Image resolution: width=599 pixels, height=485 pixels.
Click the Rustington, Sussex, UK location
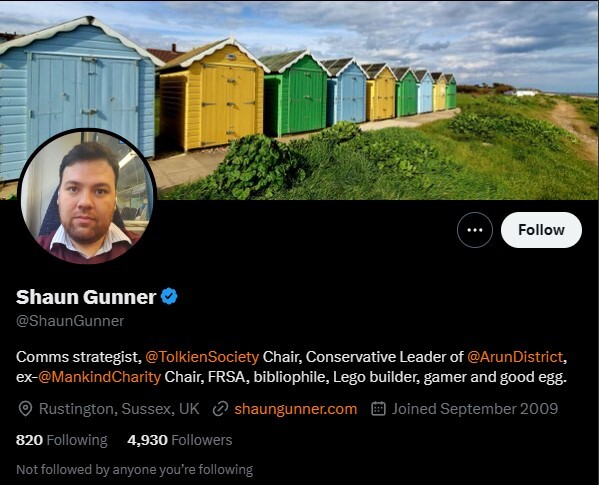pyautogui.click(x=119, y=409)
